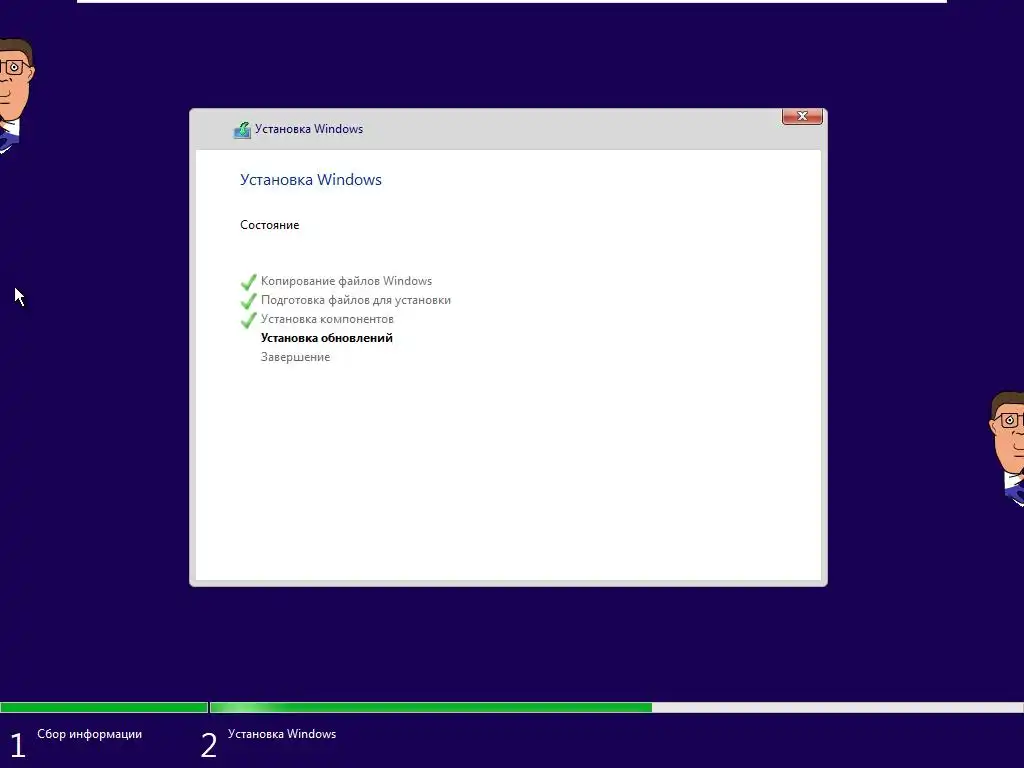Viewport: 1024px width, 768px height.
Task: Click step 1 'Сбор информации' label
Action: (x=89, y=734)
